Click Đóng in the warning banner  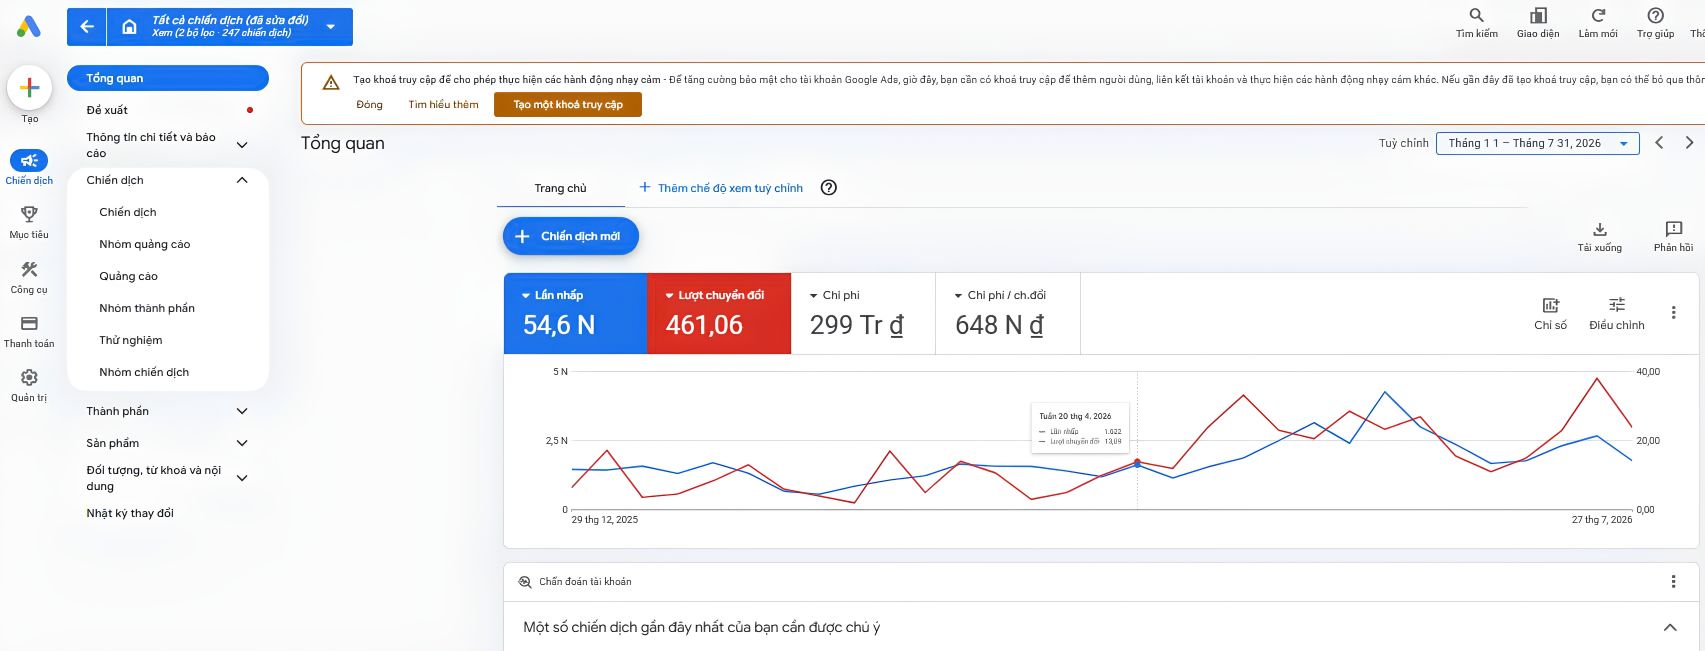tap(369, 104)
